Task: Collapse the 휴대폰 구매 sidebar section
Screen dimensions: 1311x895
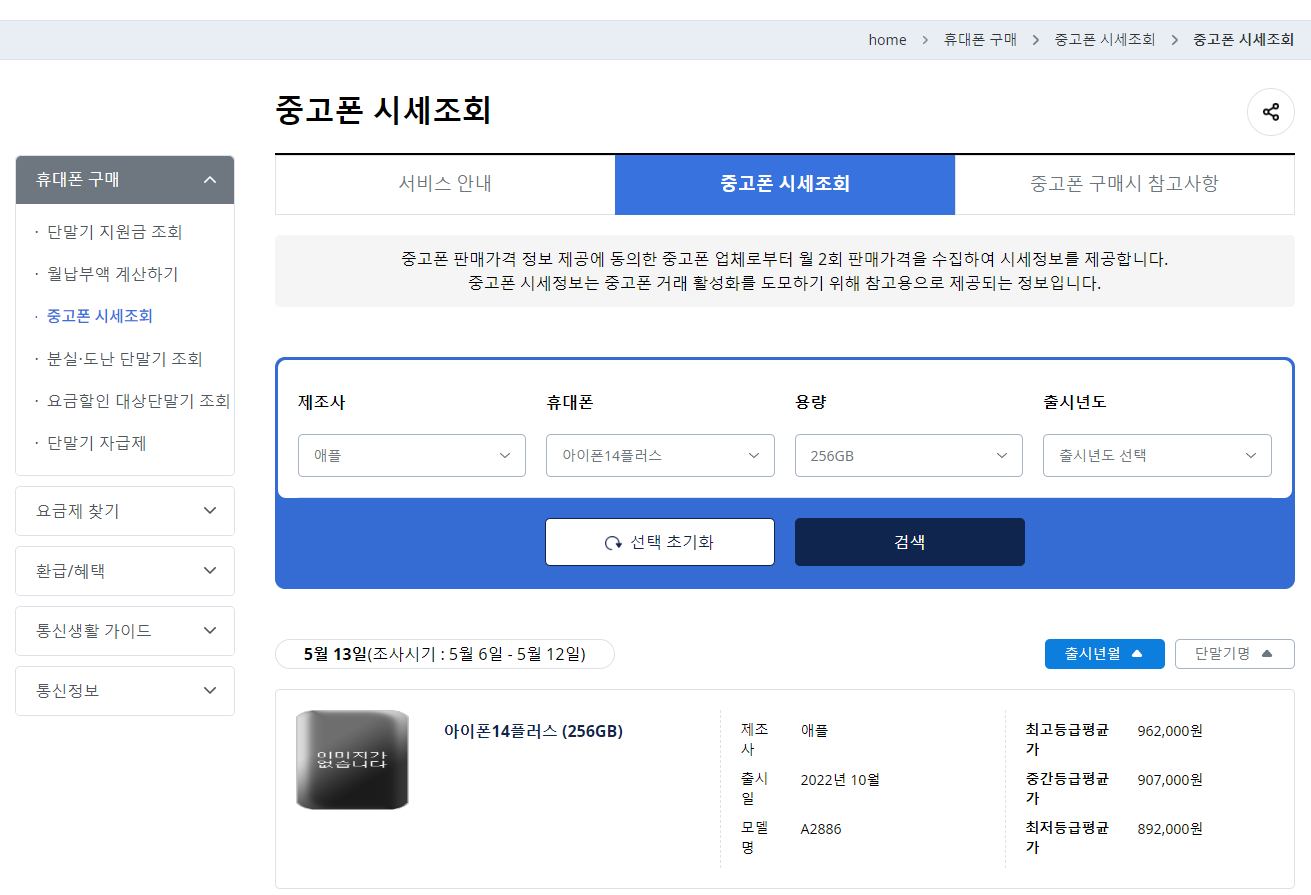Action: (125, 180)
